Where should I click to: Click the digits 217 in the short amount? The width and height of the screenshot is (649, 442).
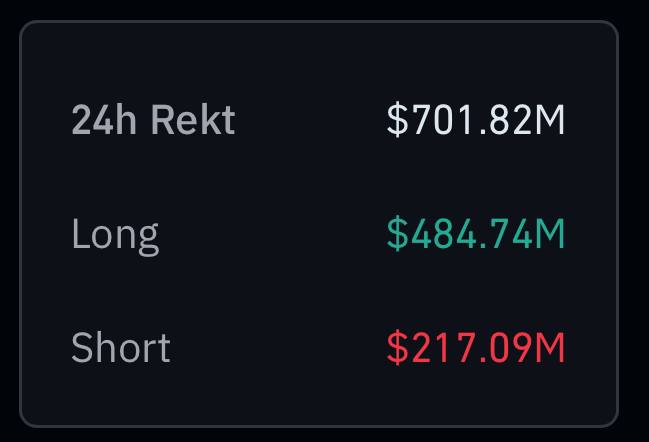(441, 348)
